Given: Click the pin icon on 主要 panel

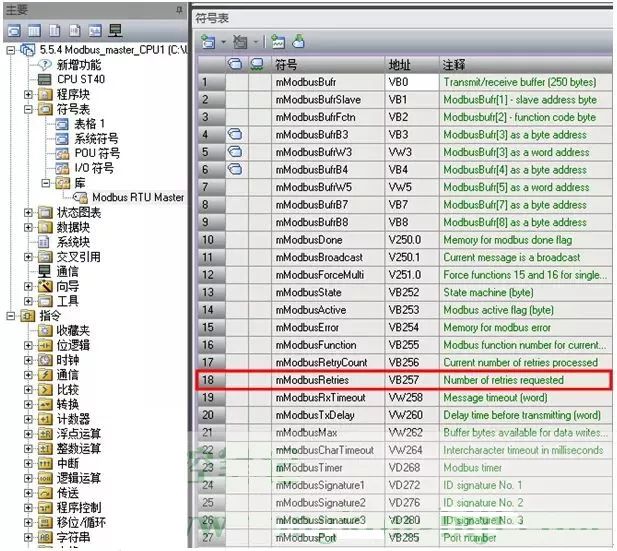Looking at the screenshot, I should (x=179, y=9).
